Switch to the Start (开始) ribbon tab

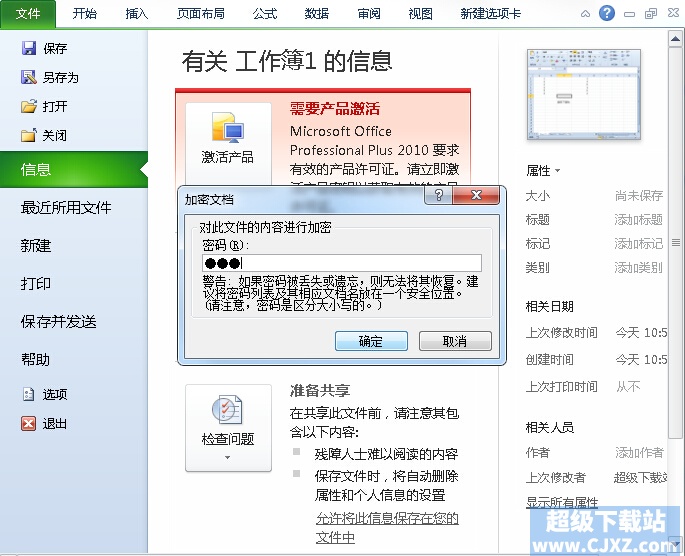(x=84, y=14)
